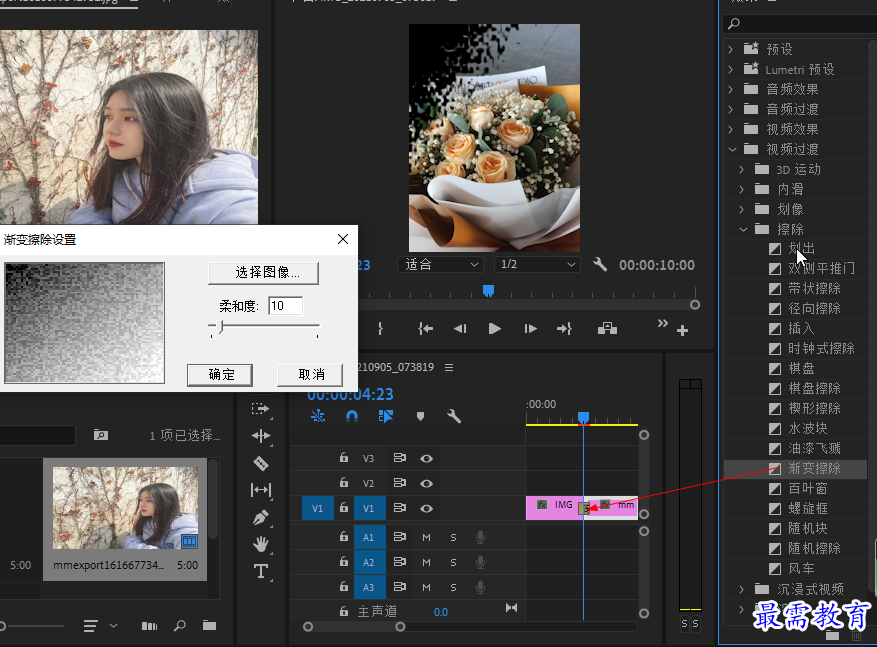Click the timeline playhead marker
This screenshot has width=877, height=647.
[583, 418]
